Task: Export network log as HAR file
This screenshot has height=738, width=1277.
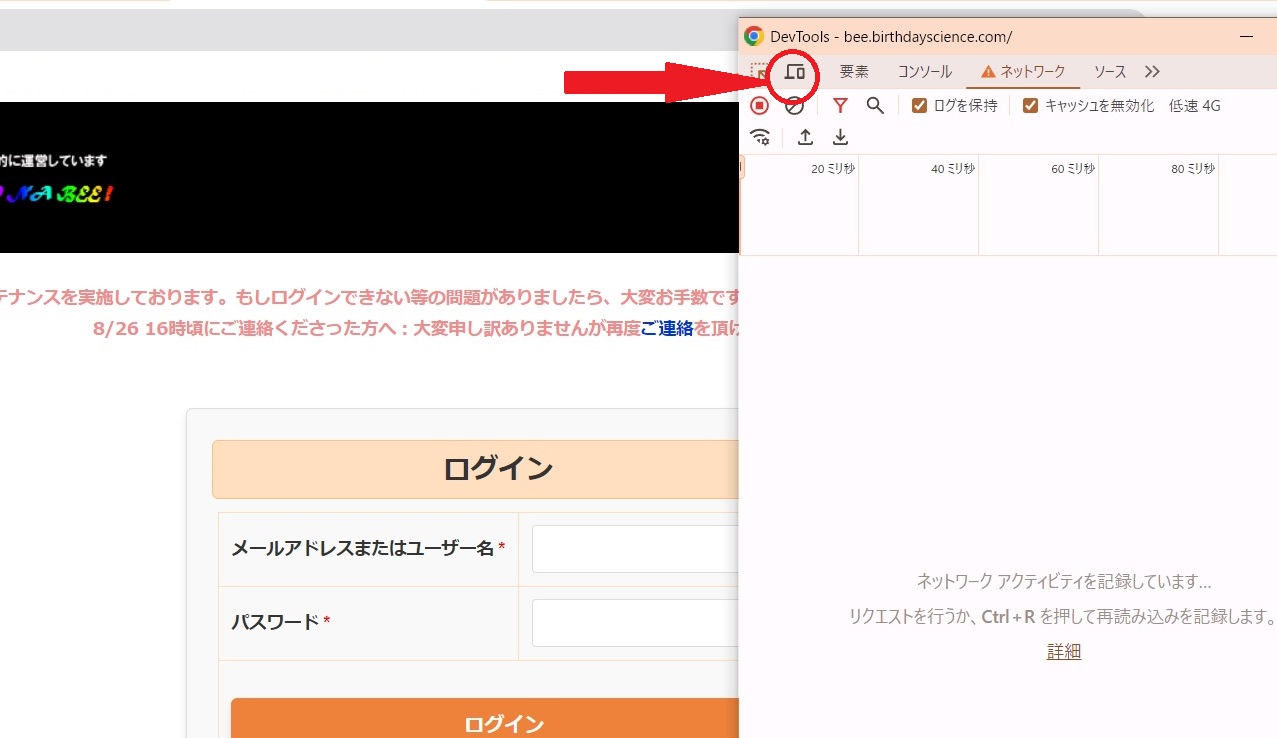Action: pos(840,137)
